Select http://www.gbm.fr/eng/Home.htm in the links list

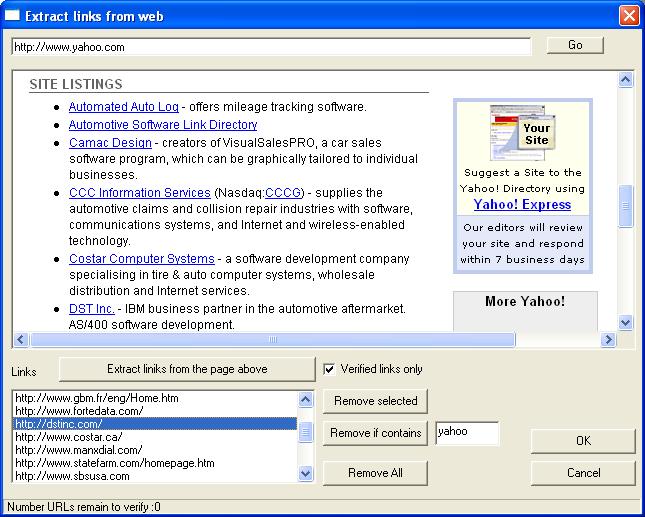pos(155,398)
